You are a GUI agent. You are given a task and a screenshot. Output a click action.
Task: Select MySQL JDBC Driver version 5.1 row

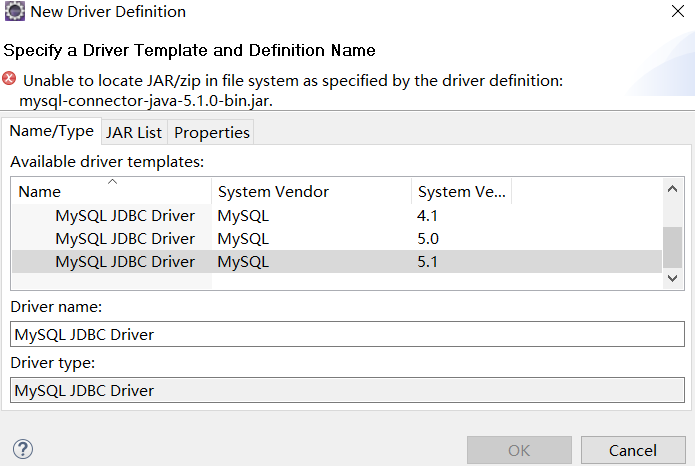(337, 262)
